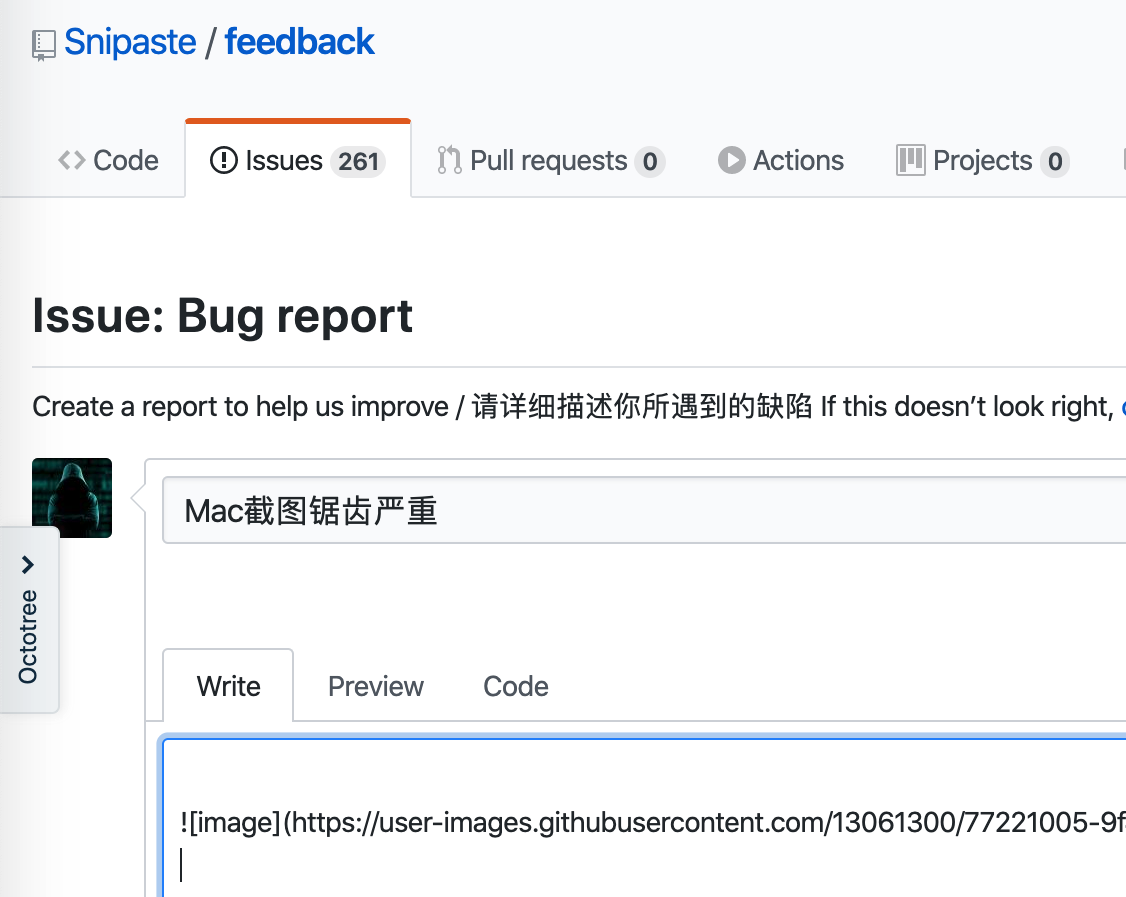Switch to the Code tab in the editor
Screen dimensions: 1126x897
tap(515, 686)
